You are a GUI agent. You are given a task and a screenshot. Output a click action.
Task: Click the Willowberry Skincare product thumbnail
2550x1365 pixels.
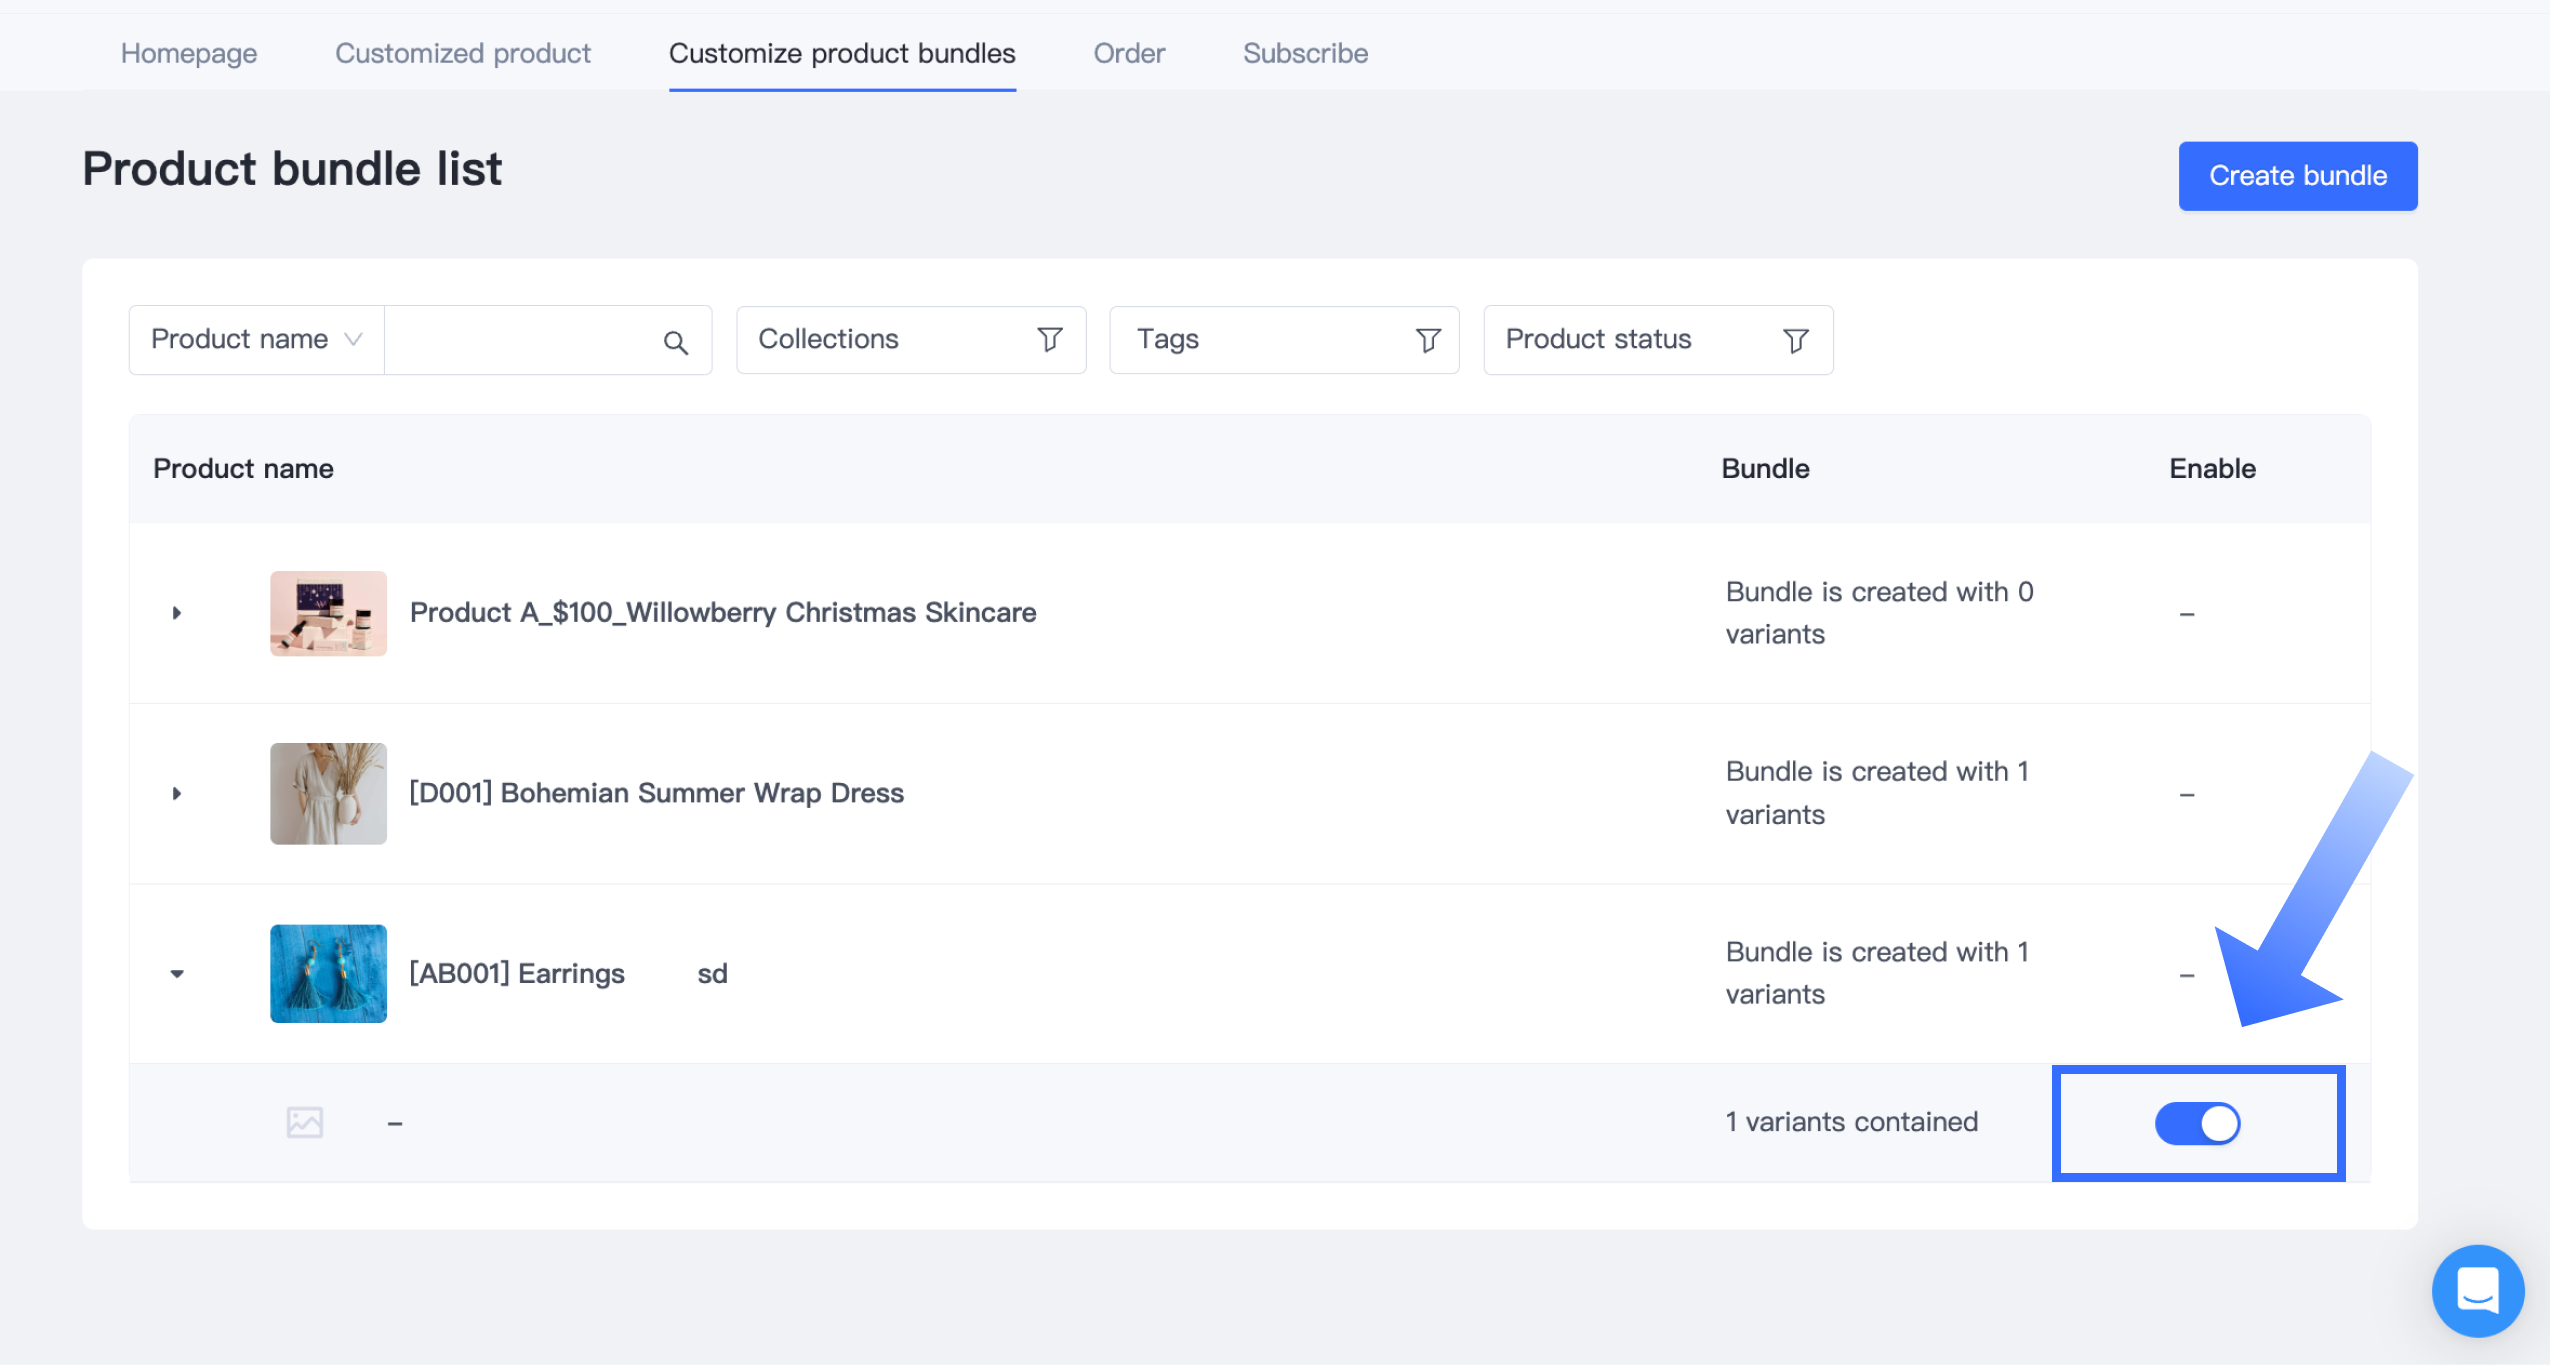tap(328, 613)
